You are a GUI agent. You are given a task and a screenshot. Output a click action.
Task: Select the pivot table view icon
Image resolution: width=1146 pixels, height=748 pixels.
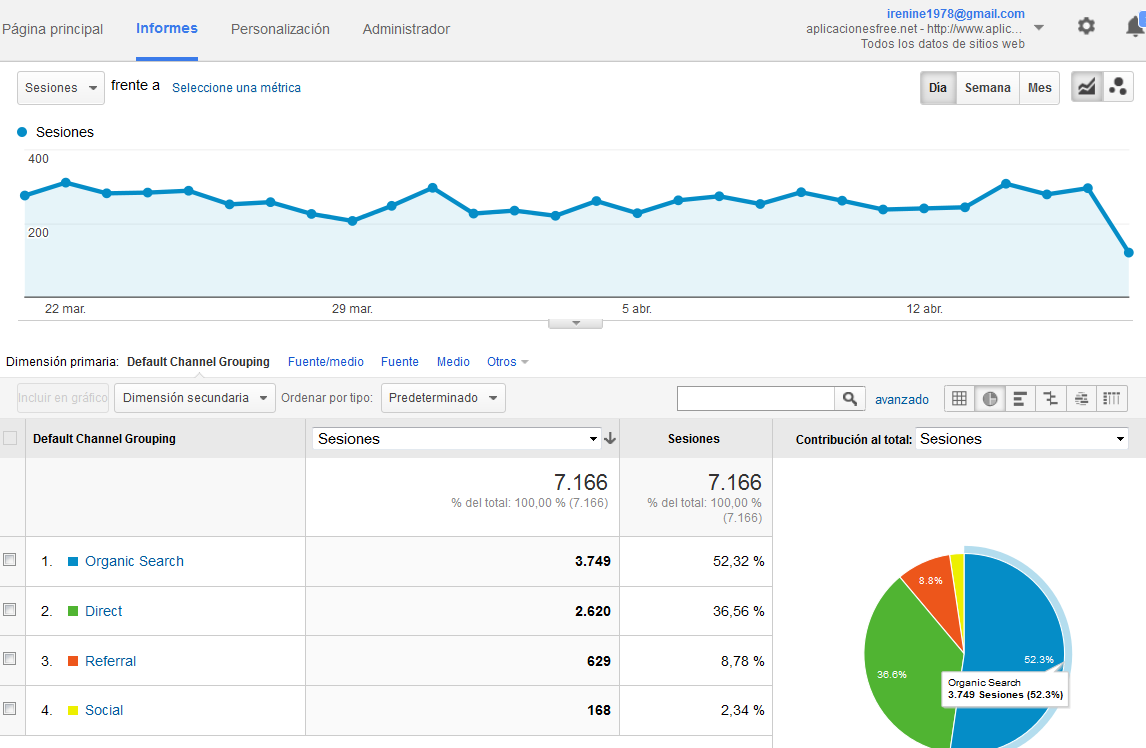pos(1112,398)
